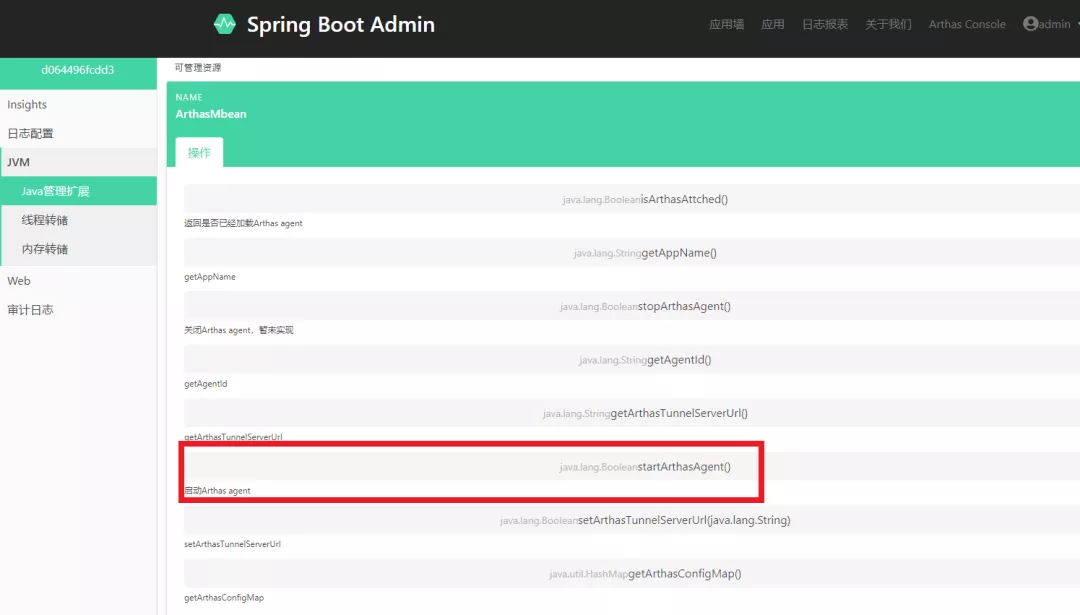
Task: Select Java管理扩展 in the sidebar
Action: pos(56,191)
